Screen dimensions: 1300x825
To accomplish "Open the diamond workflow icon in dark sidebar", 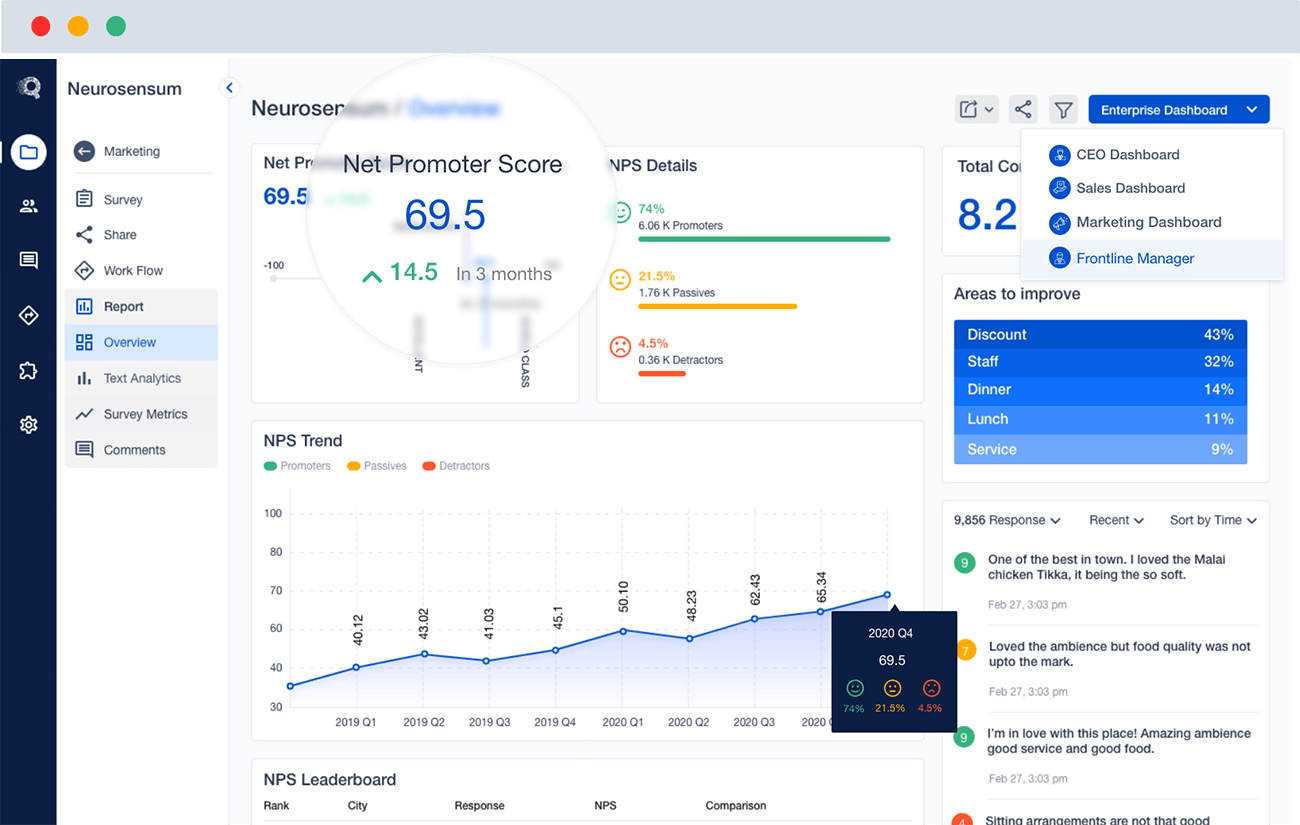I will pos(29,316).
